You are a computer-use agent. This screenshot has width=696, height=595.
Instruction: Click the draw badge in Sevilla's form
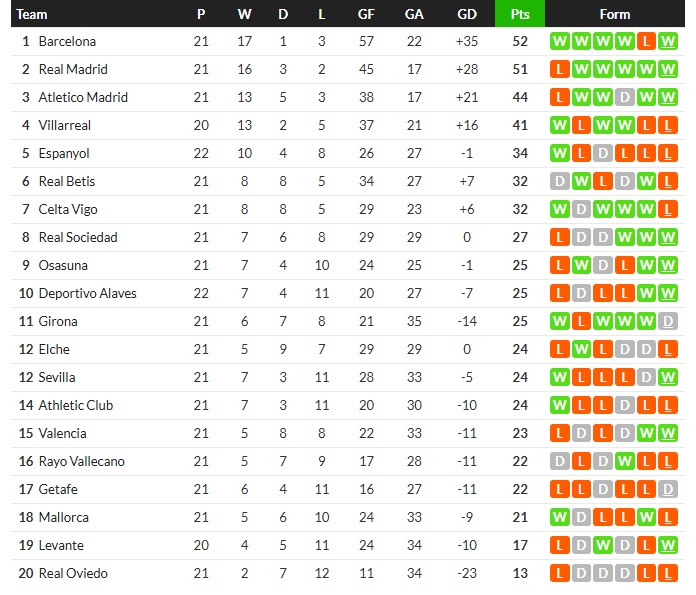pyautogui.click(x=647, y=378)
